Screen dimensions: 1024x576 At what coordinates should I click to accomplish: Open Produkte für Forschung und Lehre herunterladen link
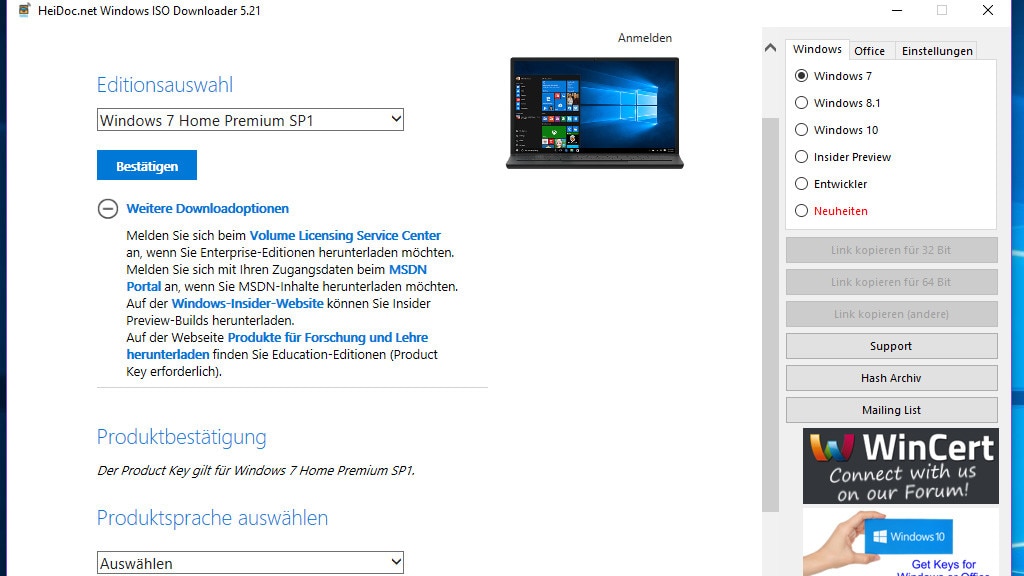[x=328, y=337]
